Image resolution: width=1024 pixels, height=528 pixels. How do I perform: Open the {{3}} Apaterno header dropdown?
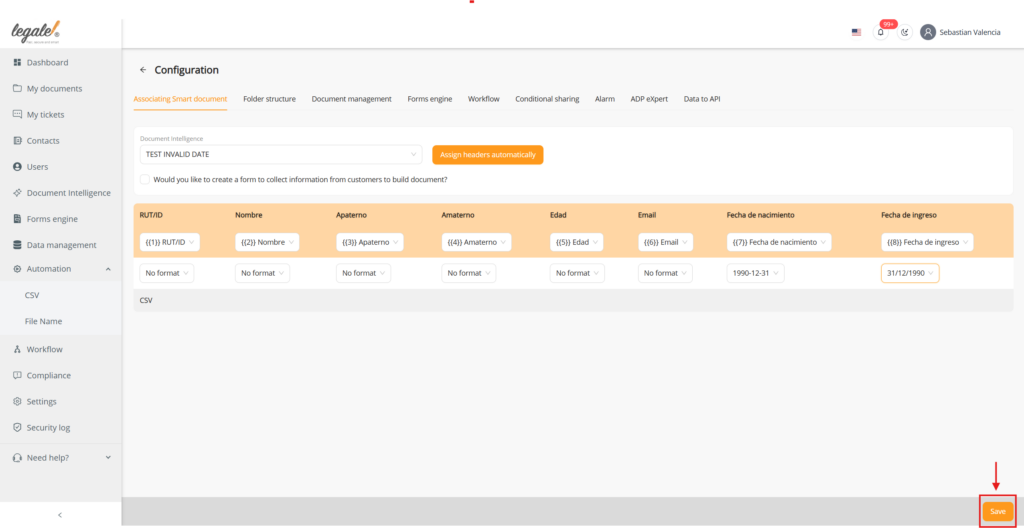click(x=370, y=242)
